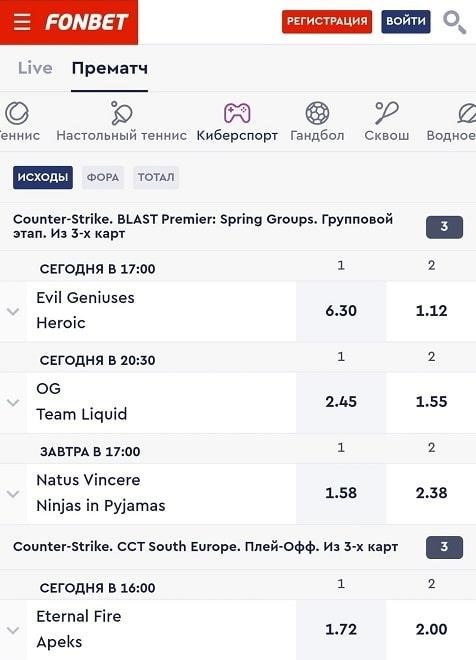Open the Прематч tab

(109, 69)
